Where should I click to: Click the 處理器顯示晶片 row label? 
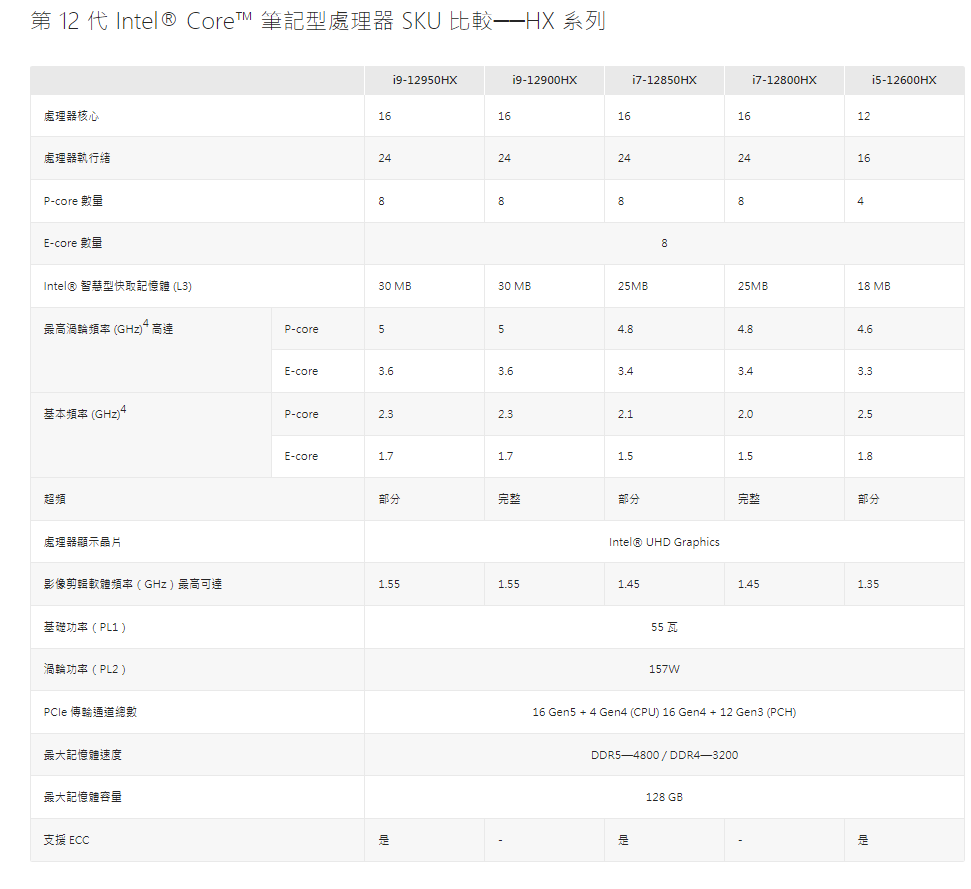82,542
